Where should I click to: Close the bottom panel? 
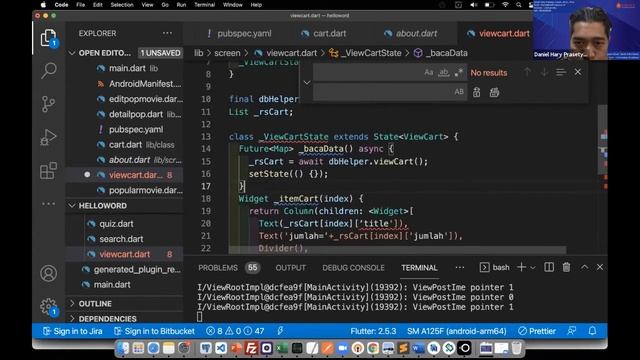coord(600,267)
